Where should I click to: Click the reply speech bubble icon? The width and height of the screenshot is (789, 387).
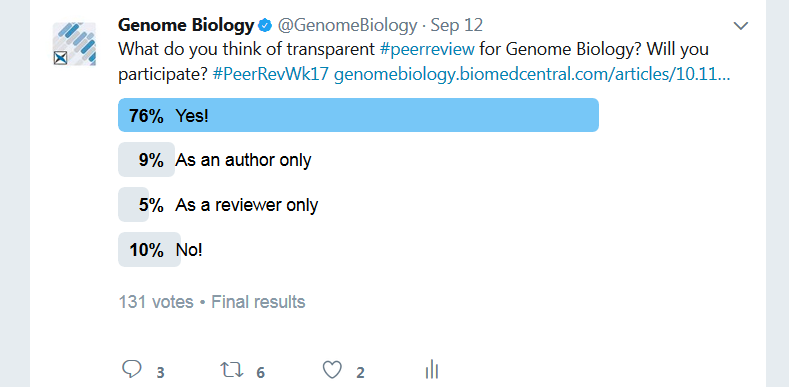(132, 369)
